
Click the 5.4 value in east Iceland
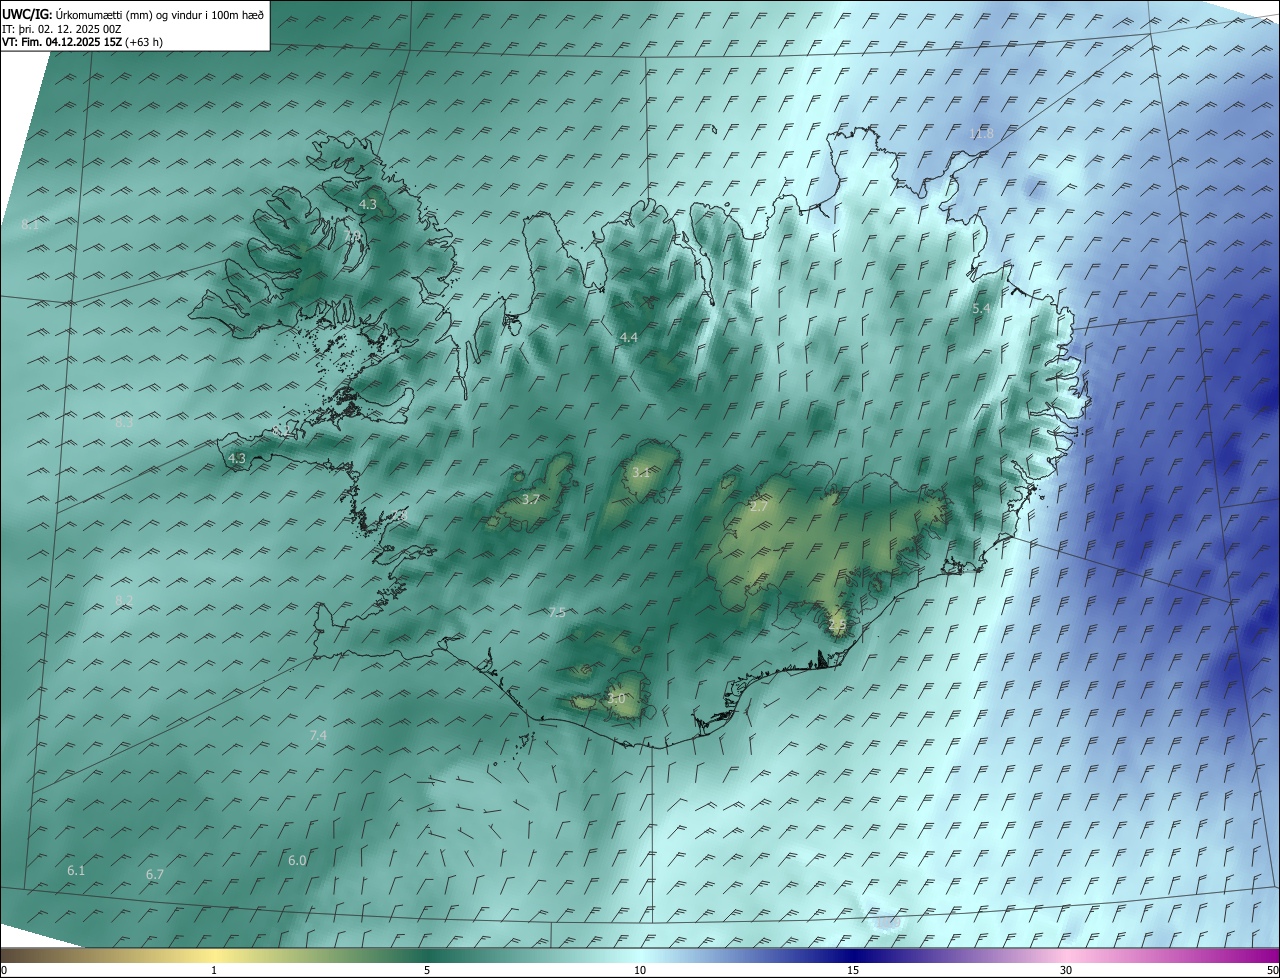(981, 309)
